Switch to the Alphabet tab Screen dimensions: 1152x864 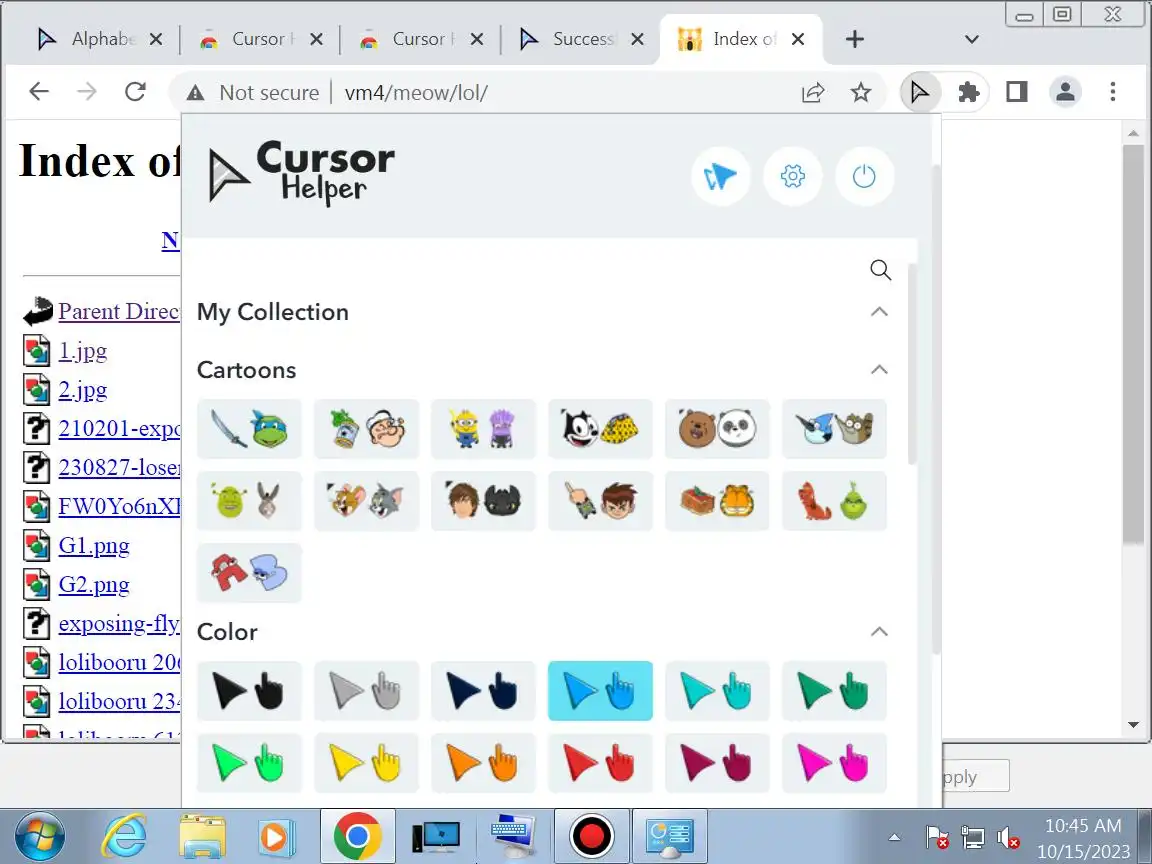coord(99,39)
